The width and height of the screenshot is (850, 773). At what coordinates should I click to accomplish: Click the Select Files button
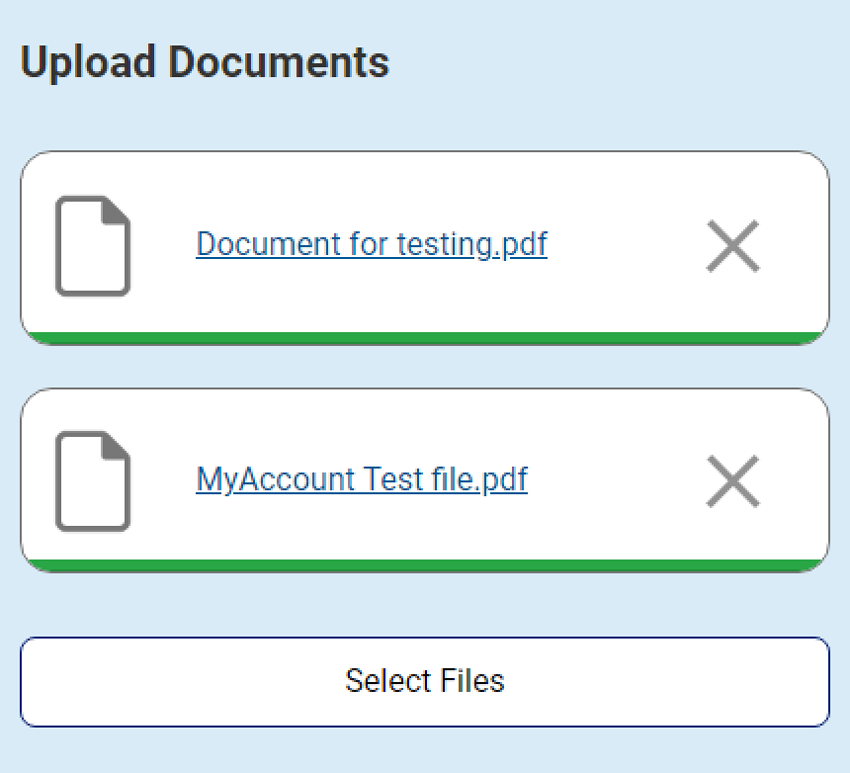[x=425, y=681]
